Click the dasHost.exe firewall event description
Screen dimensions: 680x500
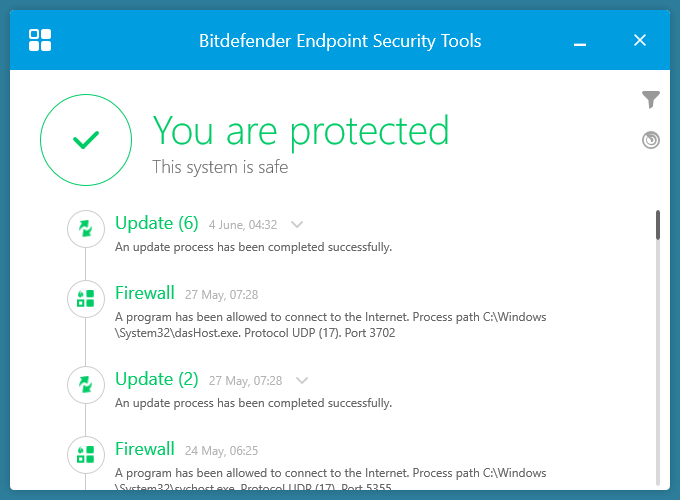click(330, 325)
